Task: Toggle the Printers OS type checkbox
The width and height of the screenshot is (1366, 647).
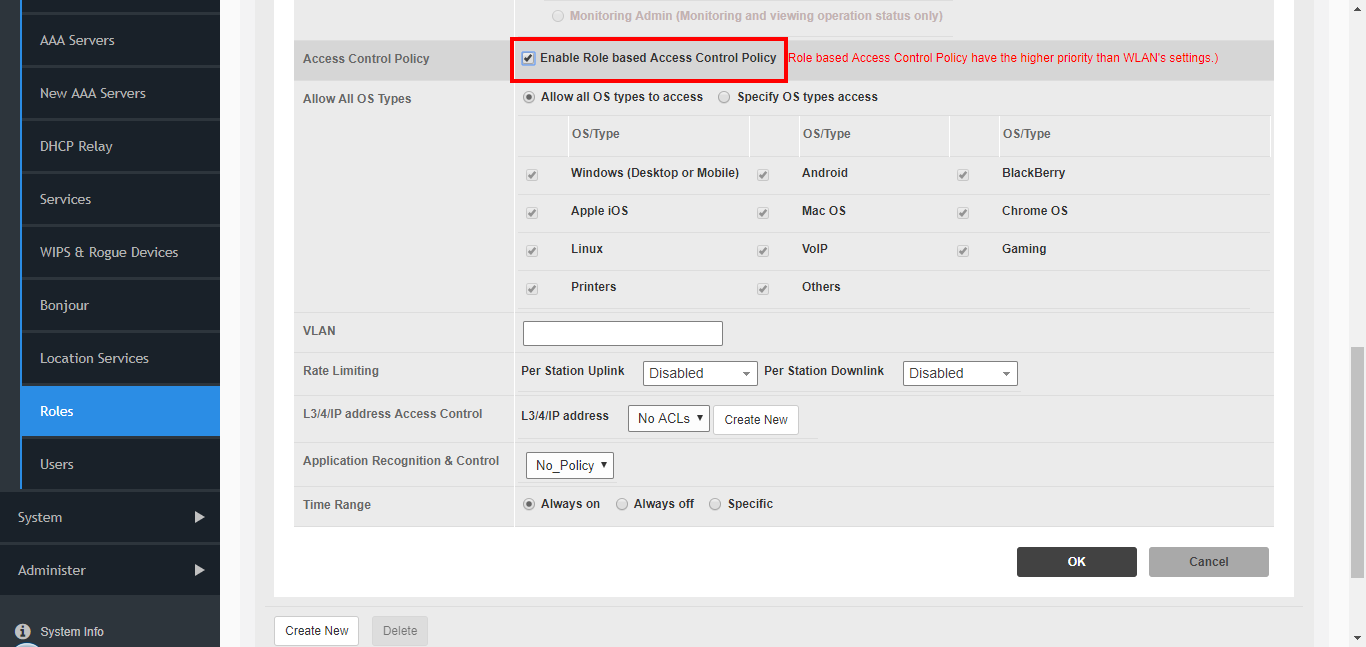Action: click(531, 288)
